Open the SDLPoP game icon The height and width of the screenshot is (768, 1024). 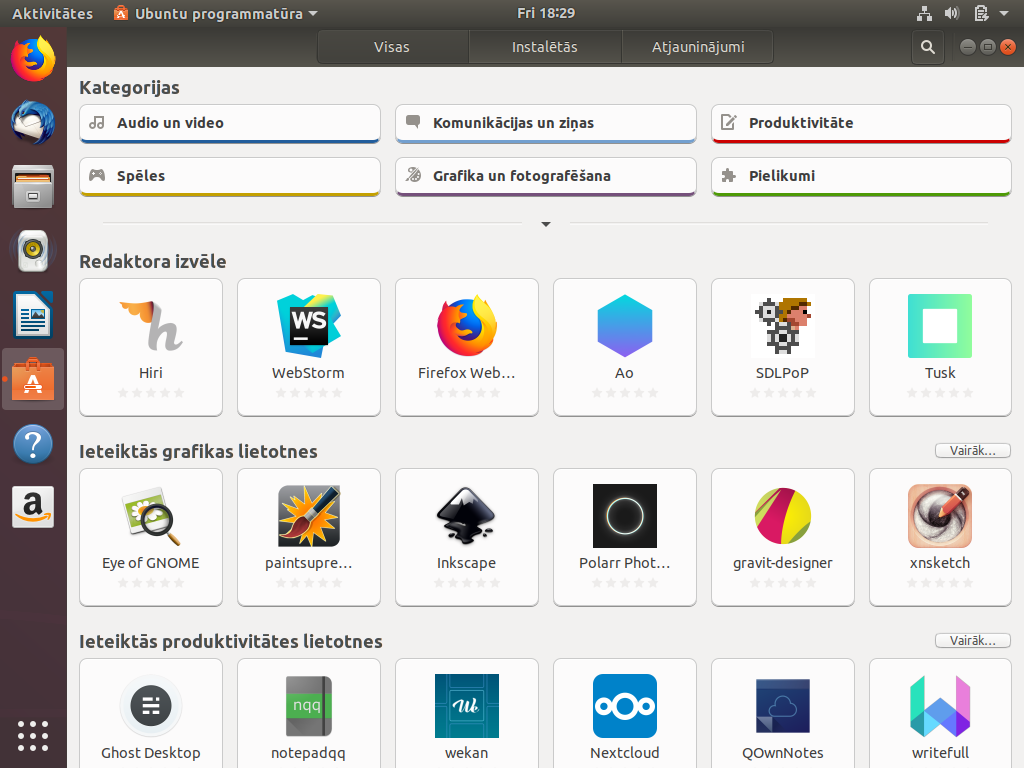[x=783, y=326]
